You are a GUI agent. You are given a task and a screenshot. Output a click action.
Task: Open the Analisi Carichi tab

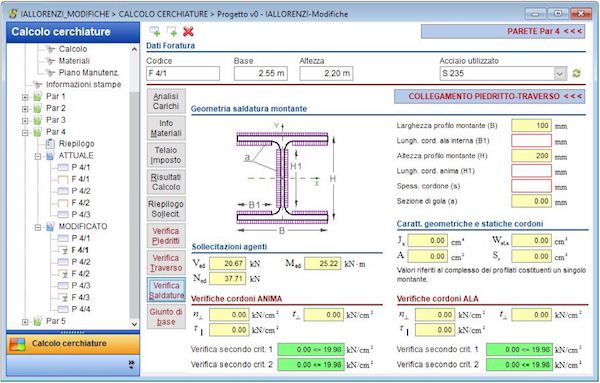(166, 101)
